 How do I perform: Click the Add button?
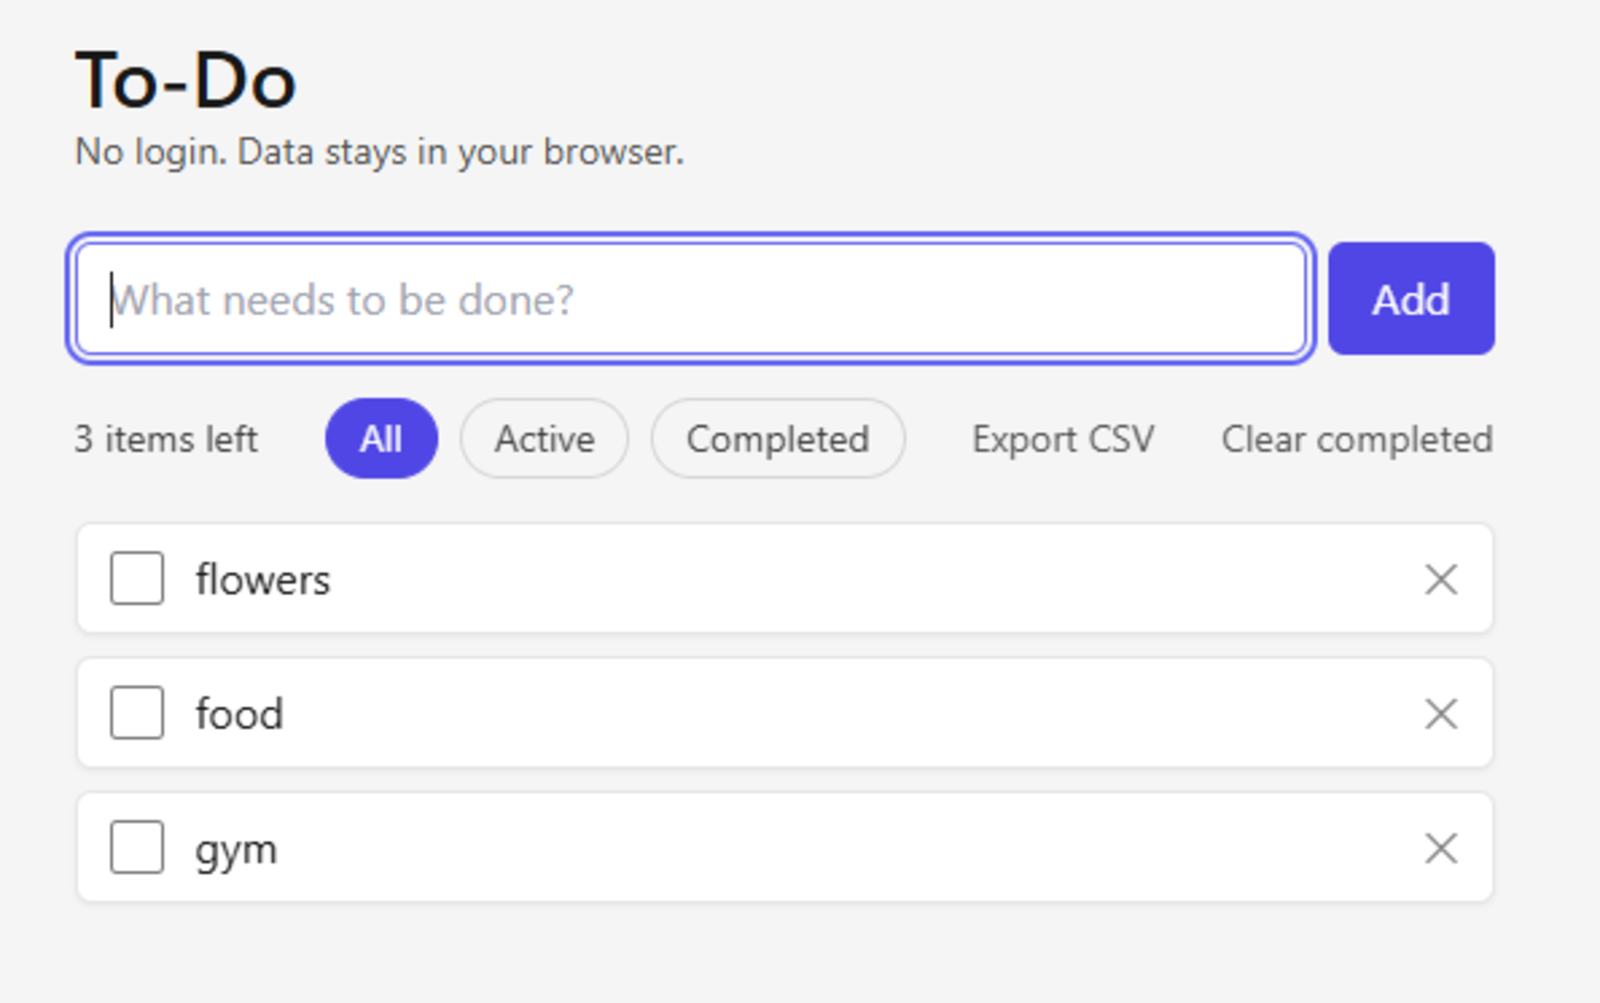click(1411, 298)
